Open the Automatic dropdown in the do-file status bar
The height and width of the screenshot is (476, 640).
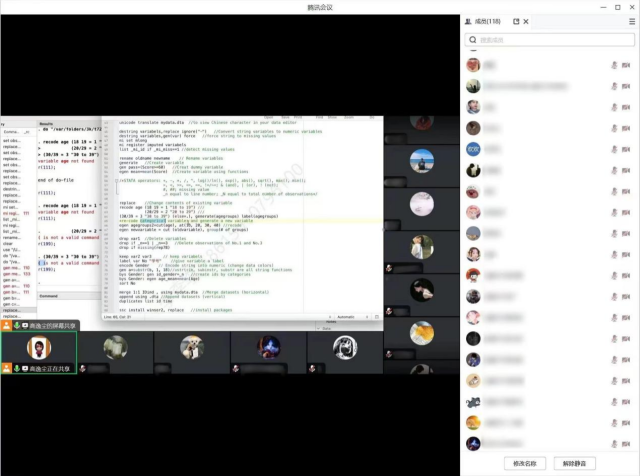point(347,317)
